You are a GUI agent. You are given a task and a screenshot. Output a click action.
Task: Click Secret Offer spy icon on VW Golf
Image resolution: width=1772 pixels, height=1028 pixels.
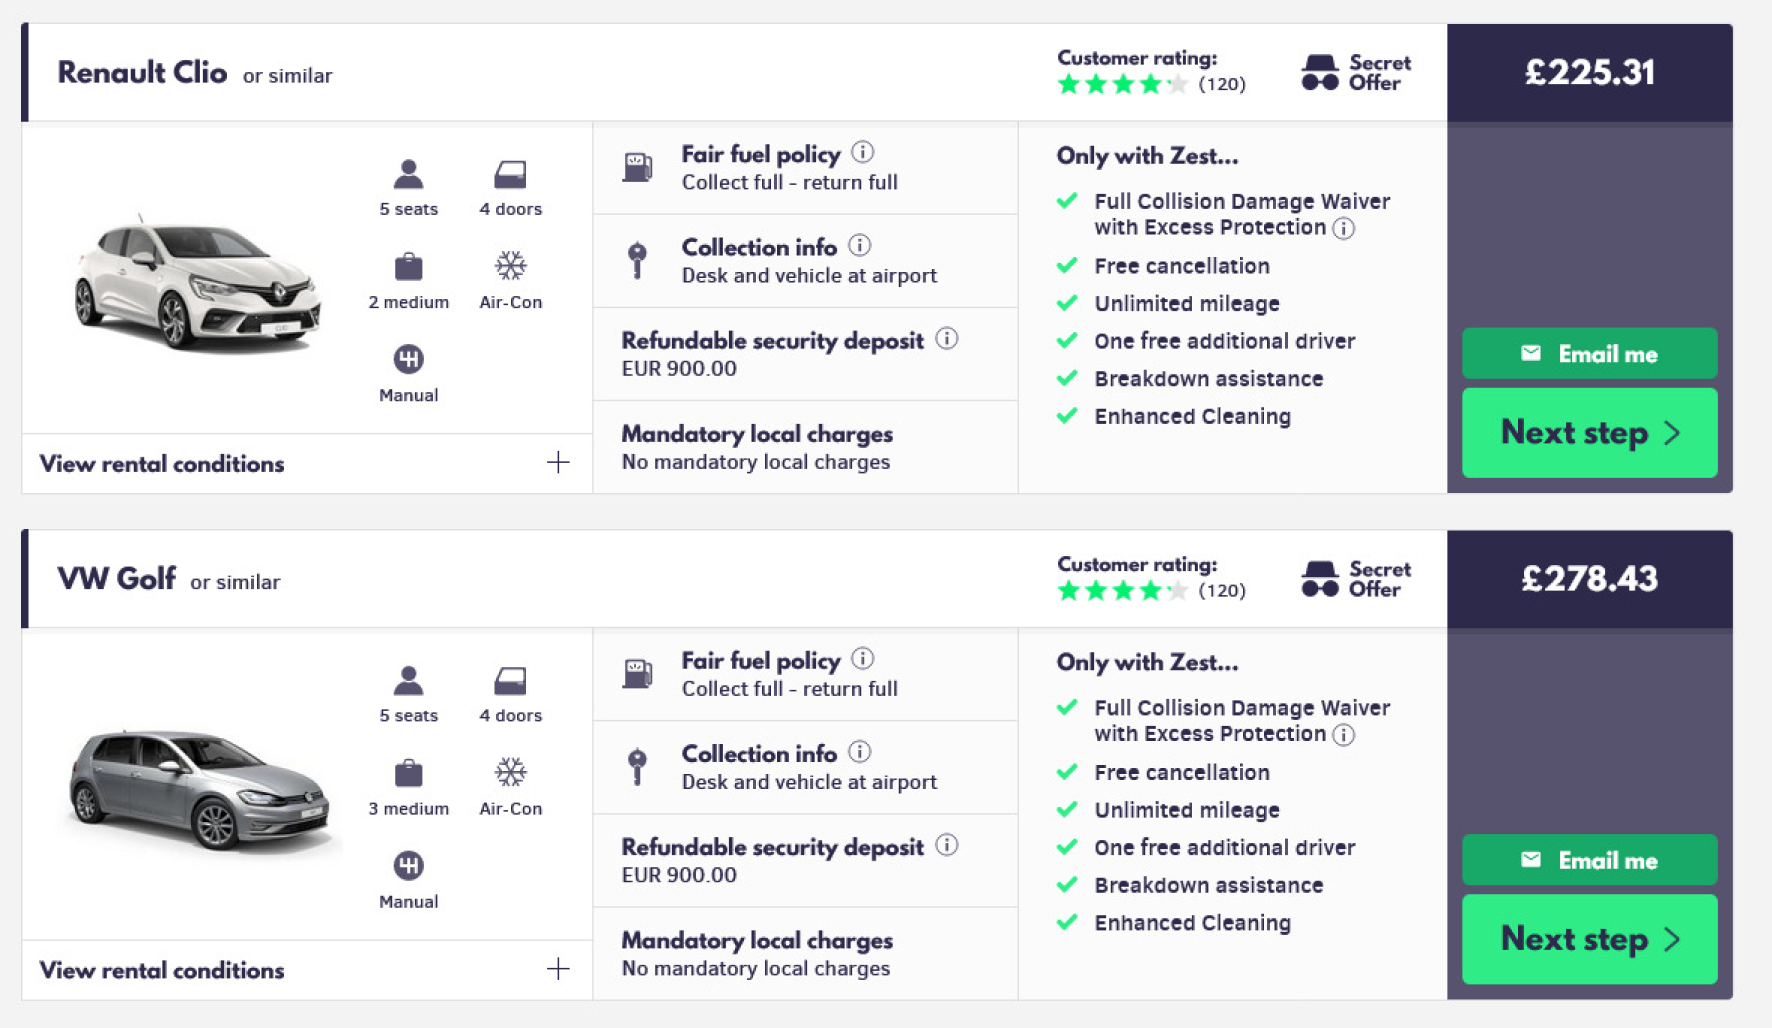tap(1319, 579)
